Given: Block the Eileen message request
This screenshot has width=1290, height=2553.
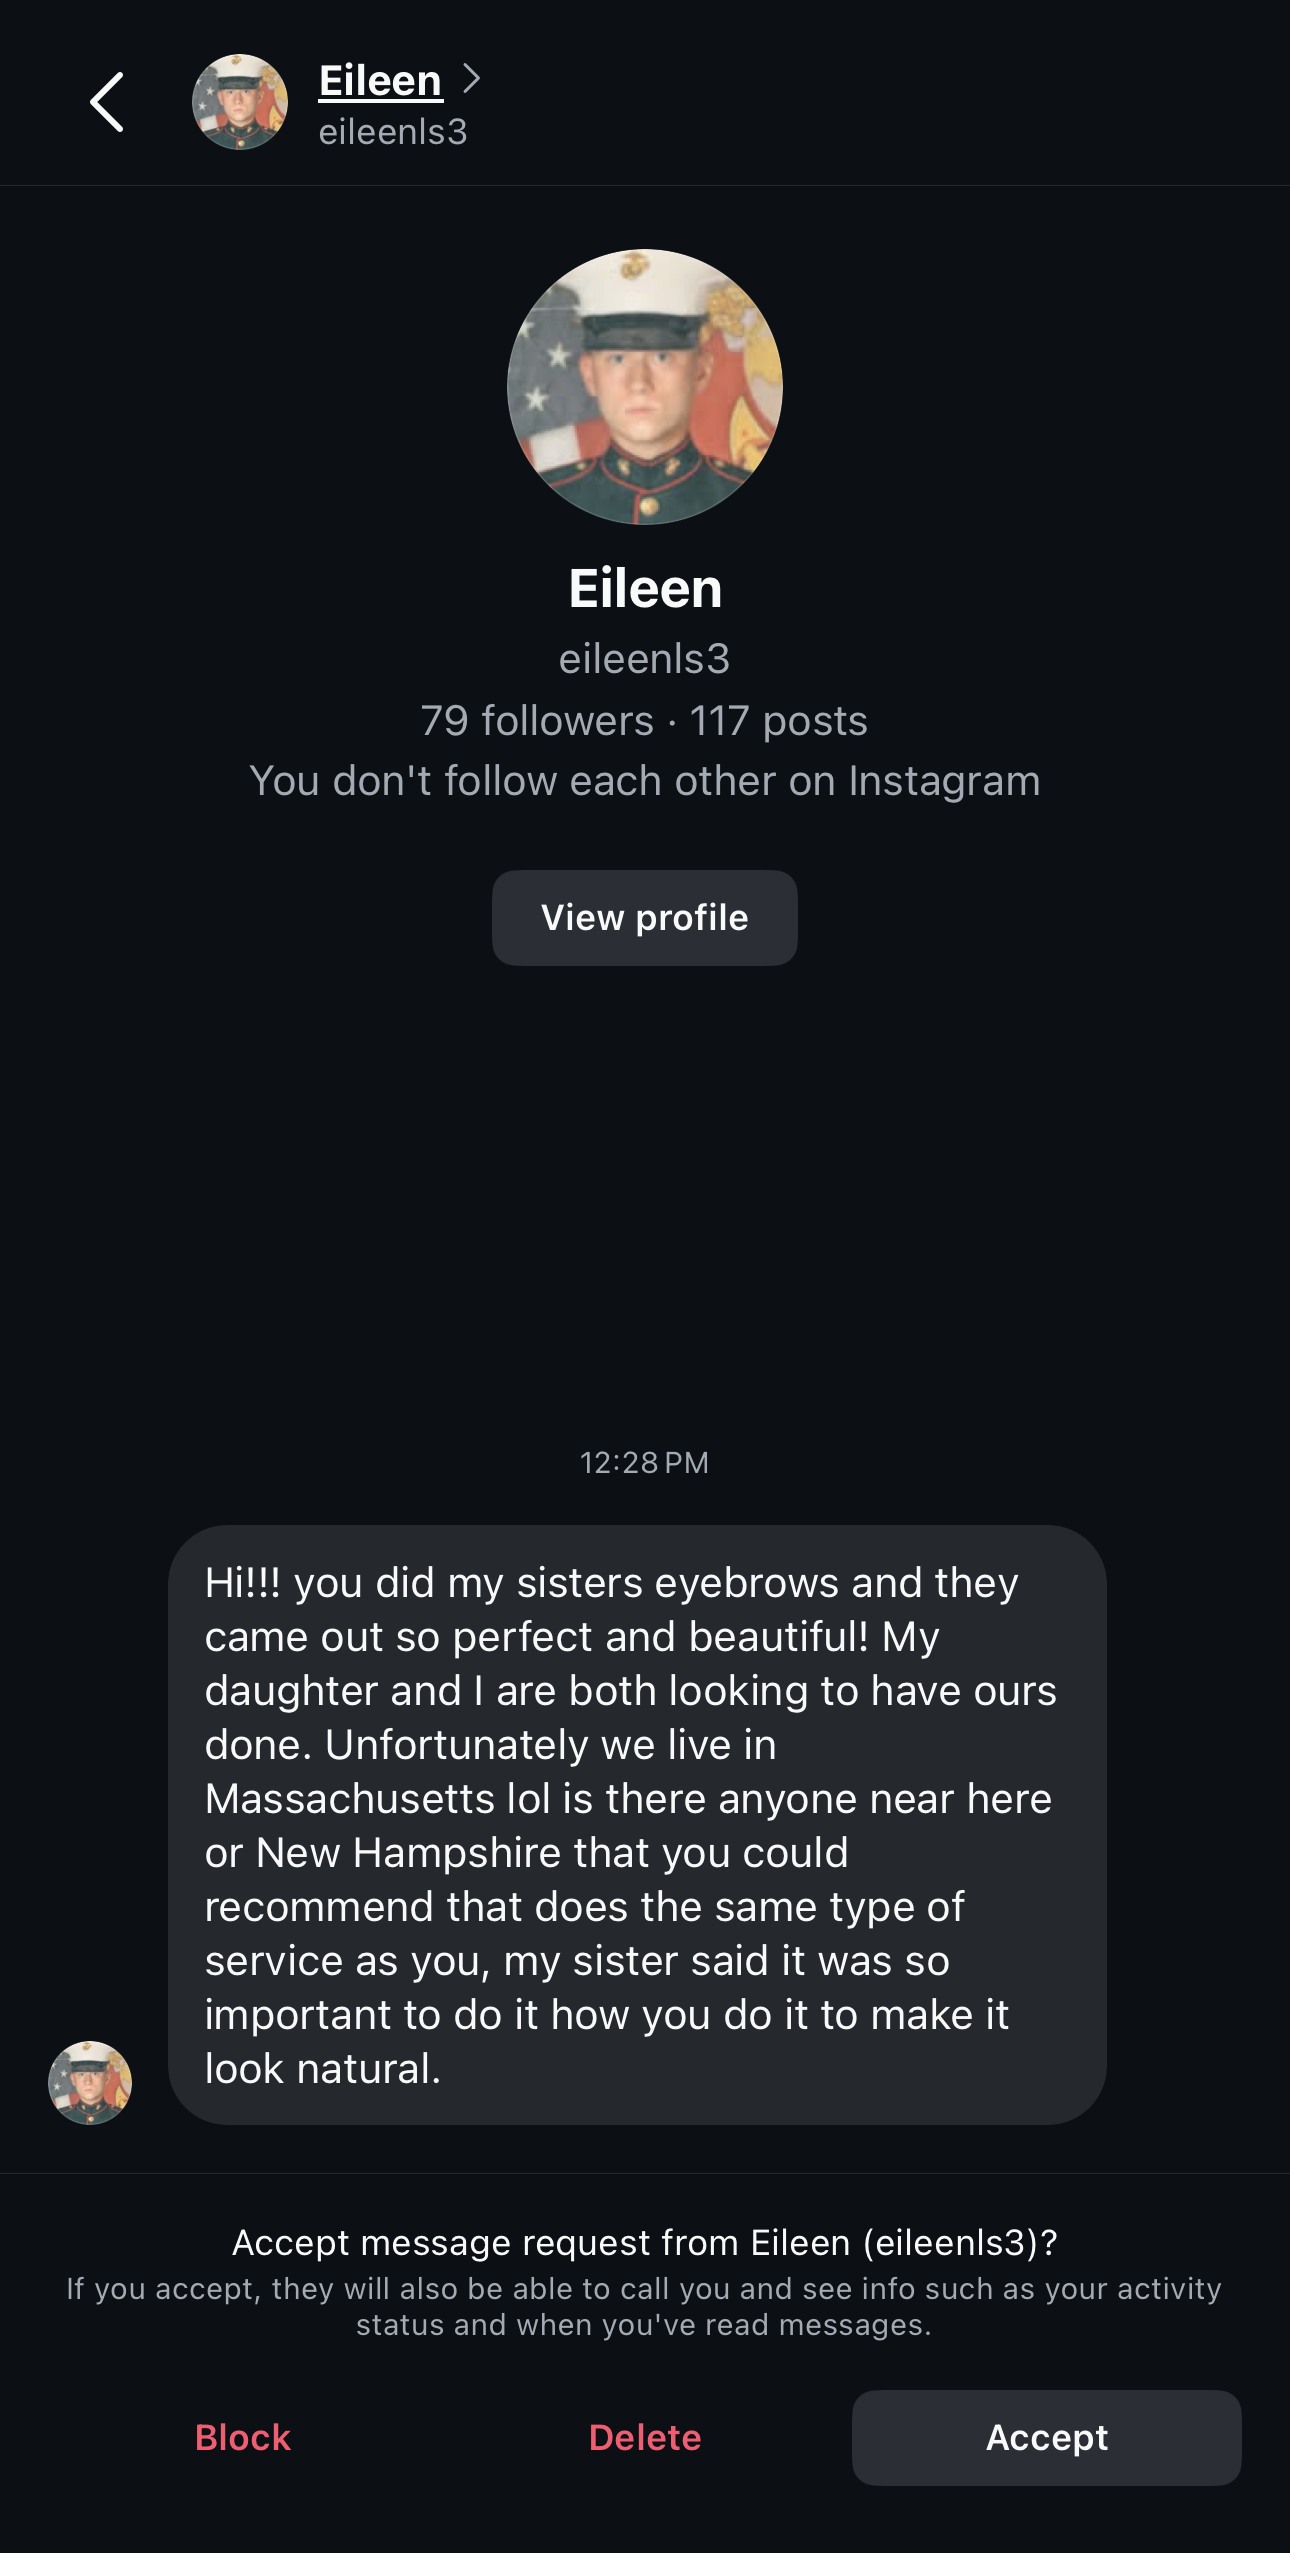Looking at the screenshot, I should [243, 2438].
